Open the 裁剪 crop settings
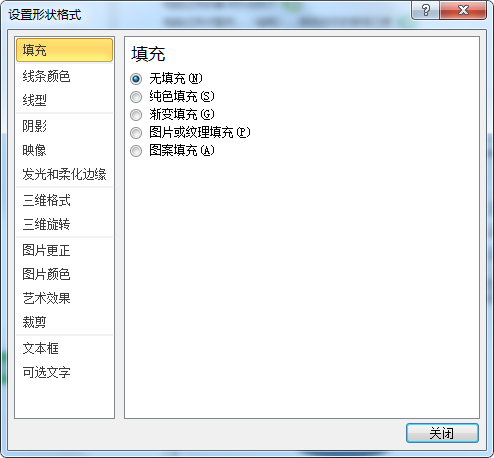This screenshot has height=458, width=494. 64,322
